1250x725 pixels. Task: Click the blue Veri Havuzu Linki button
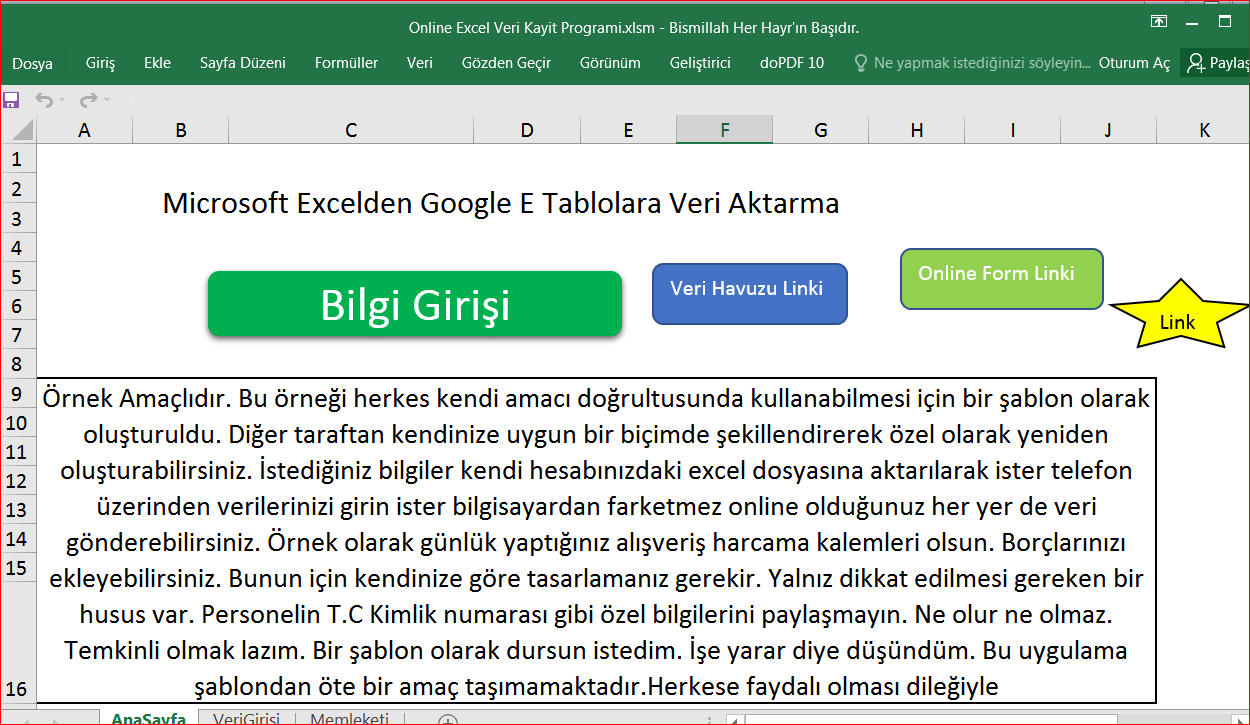750,294
